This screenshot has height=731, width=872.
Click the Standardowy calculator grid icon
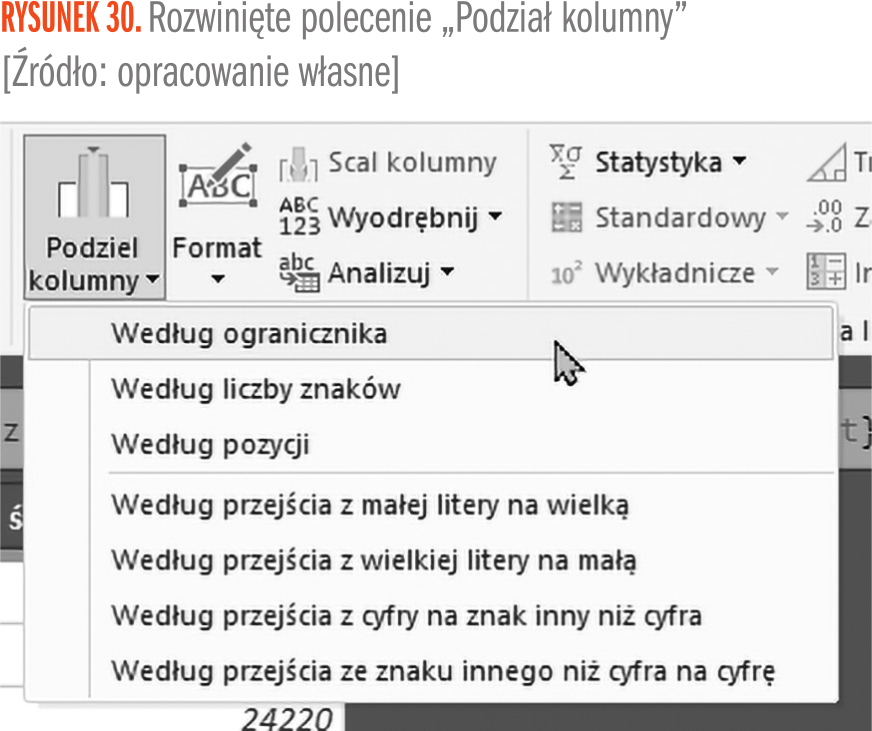566,217
